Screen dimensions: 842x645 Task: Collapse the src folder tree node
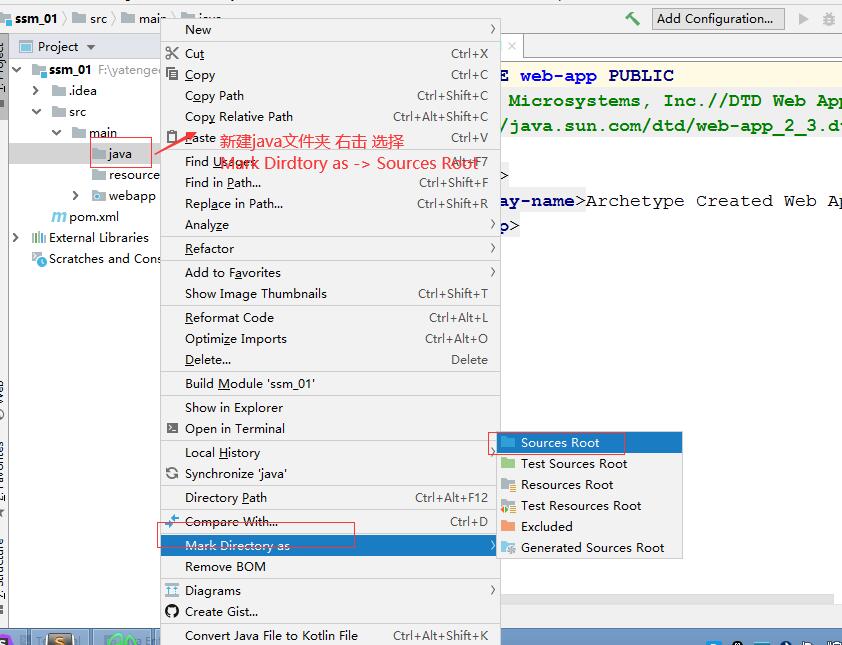(x=37, y=112)
